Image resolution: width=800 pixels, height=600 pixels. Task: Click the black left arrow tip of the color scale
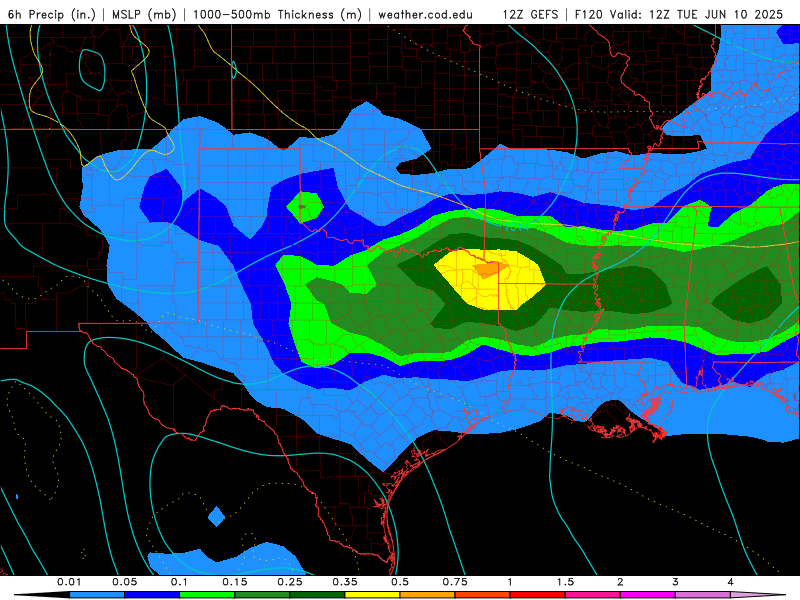(41, 595)
